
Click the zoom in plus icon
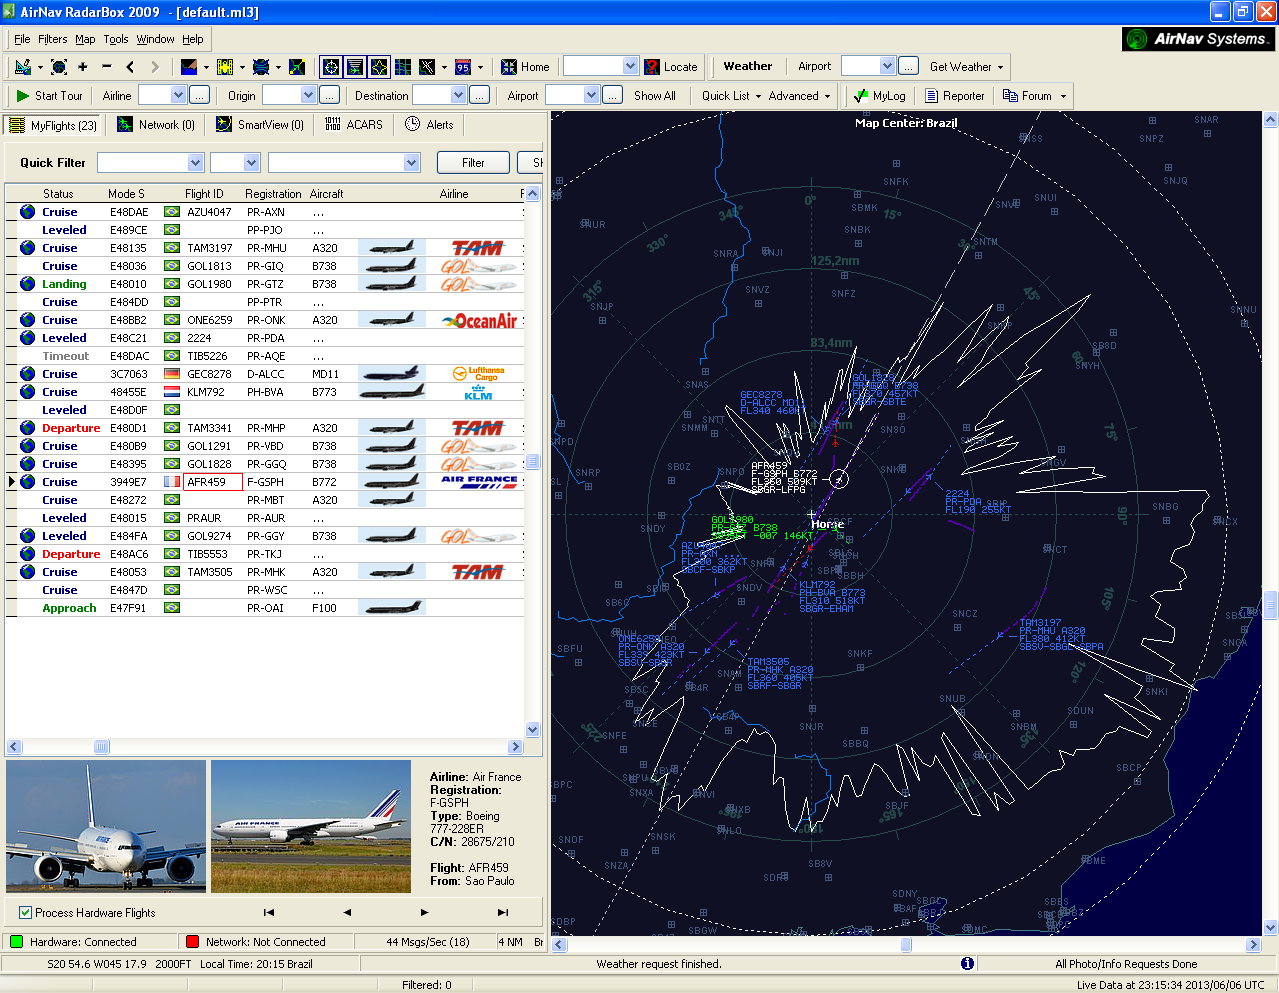(83, 67)
